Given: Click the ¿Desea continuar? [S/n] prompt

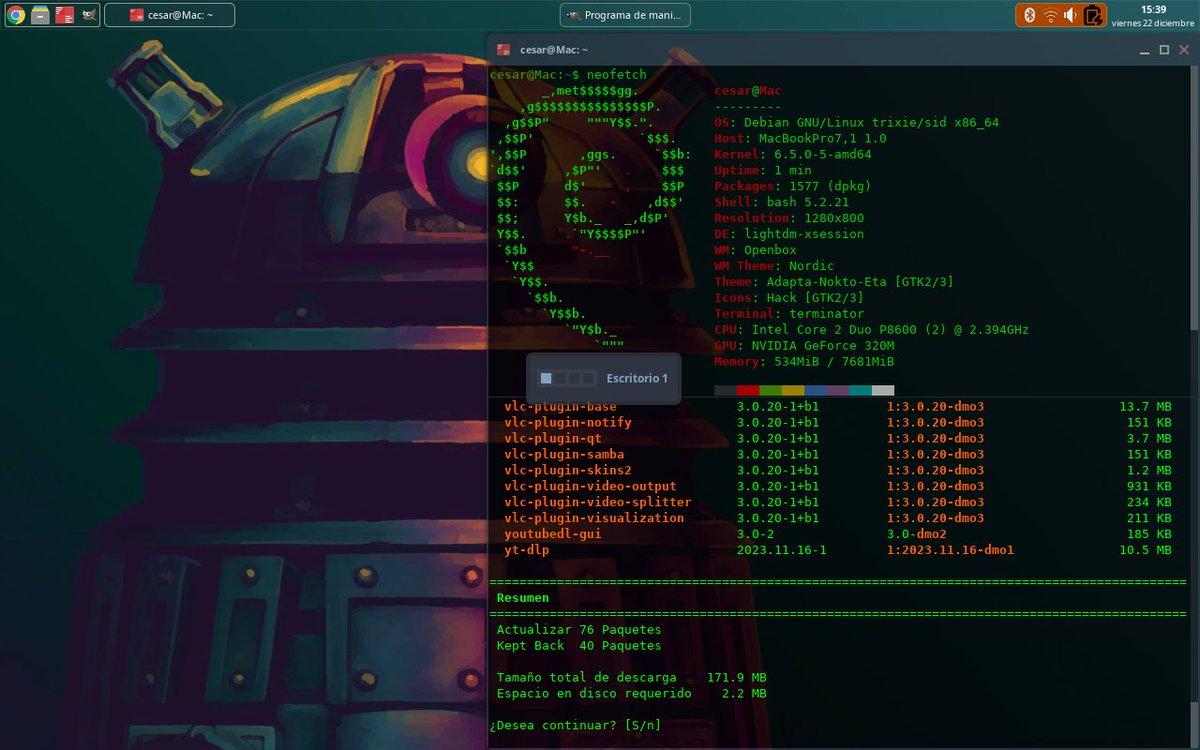Looking at the screenshot, I should 575,726.
